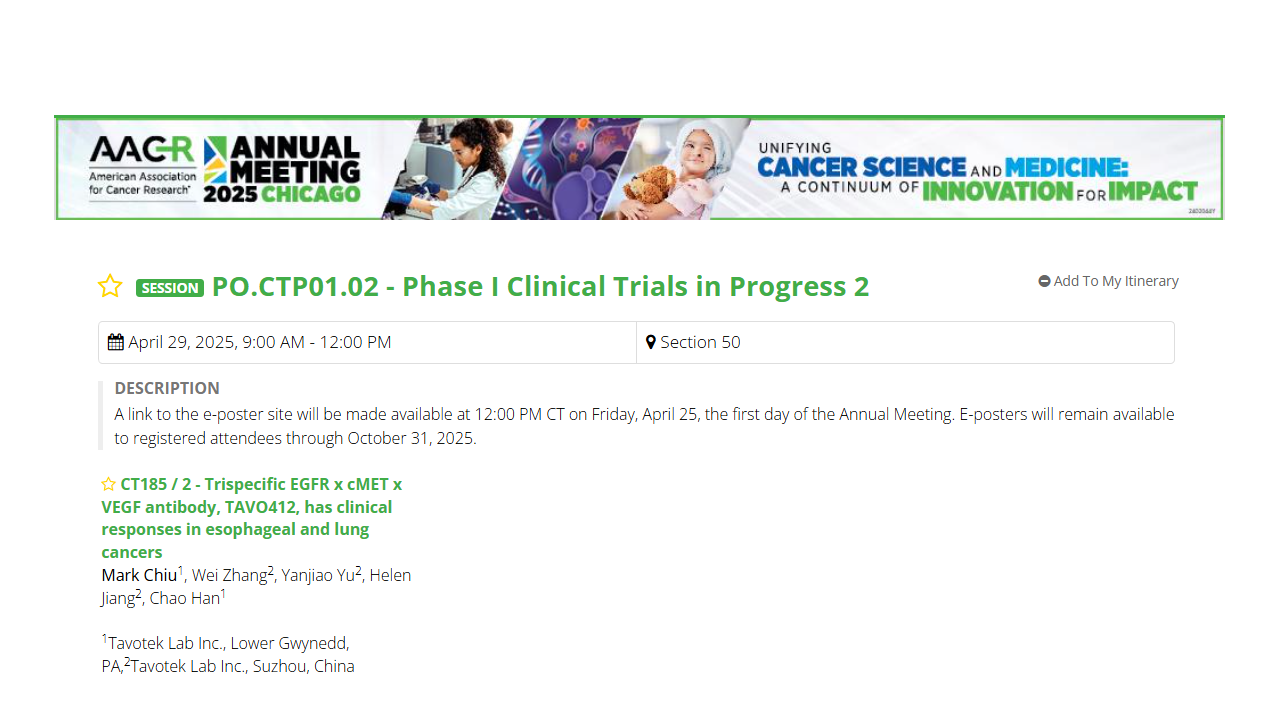This screenshot has width=1280, height=720.
Task: Click the green SESSION badge
Action: (x=170, y=288)
